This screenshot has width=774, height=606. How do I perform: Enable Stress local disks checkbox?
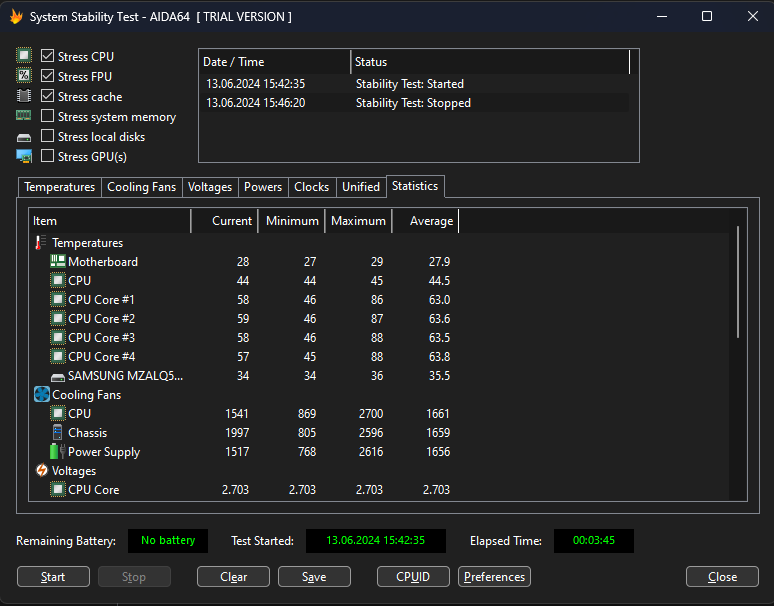47,136
